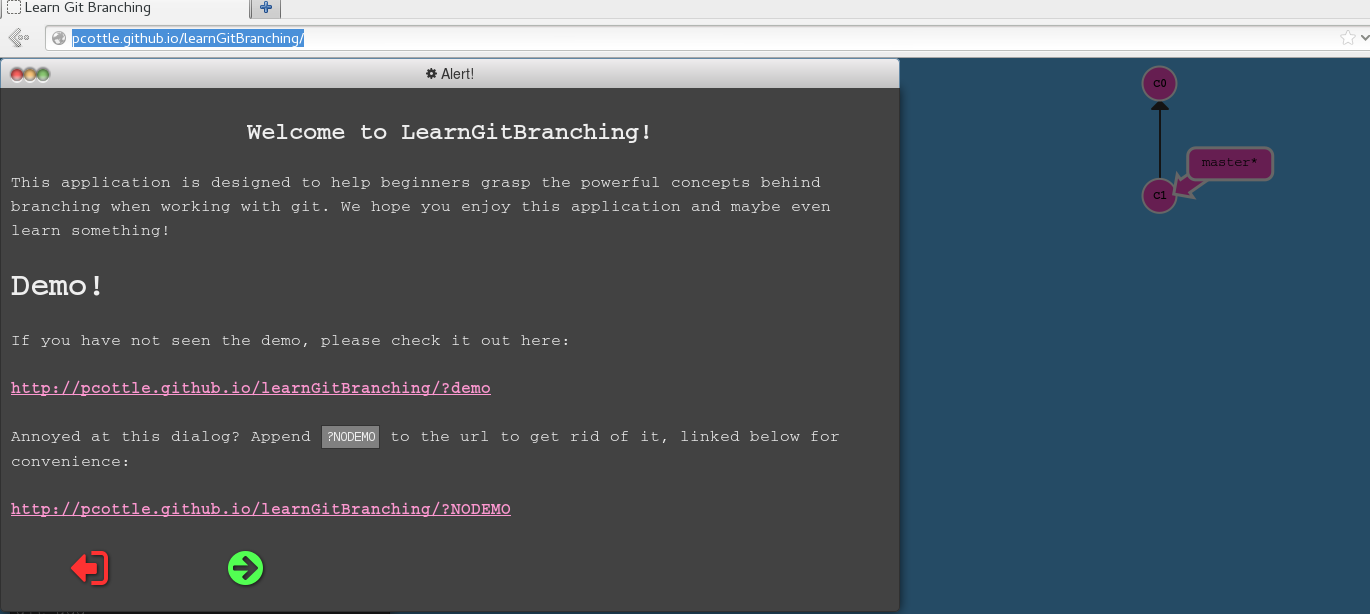Click the green dot on Alert dialog

click(x=43, y=74)
